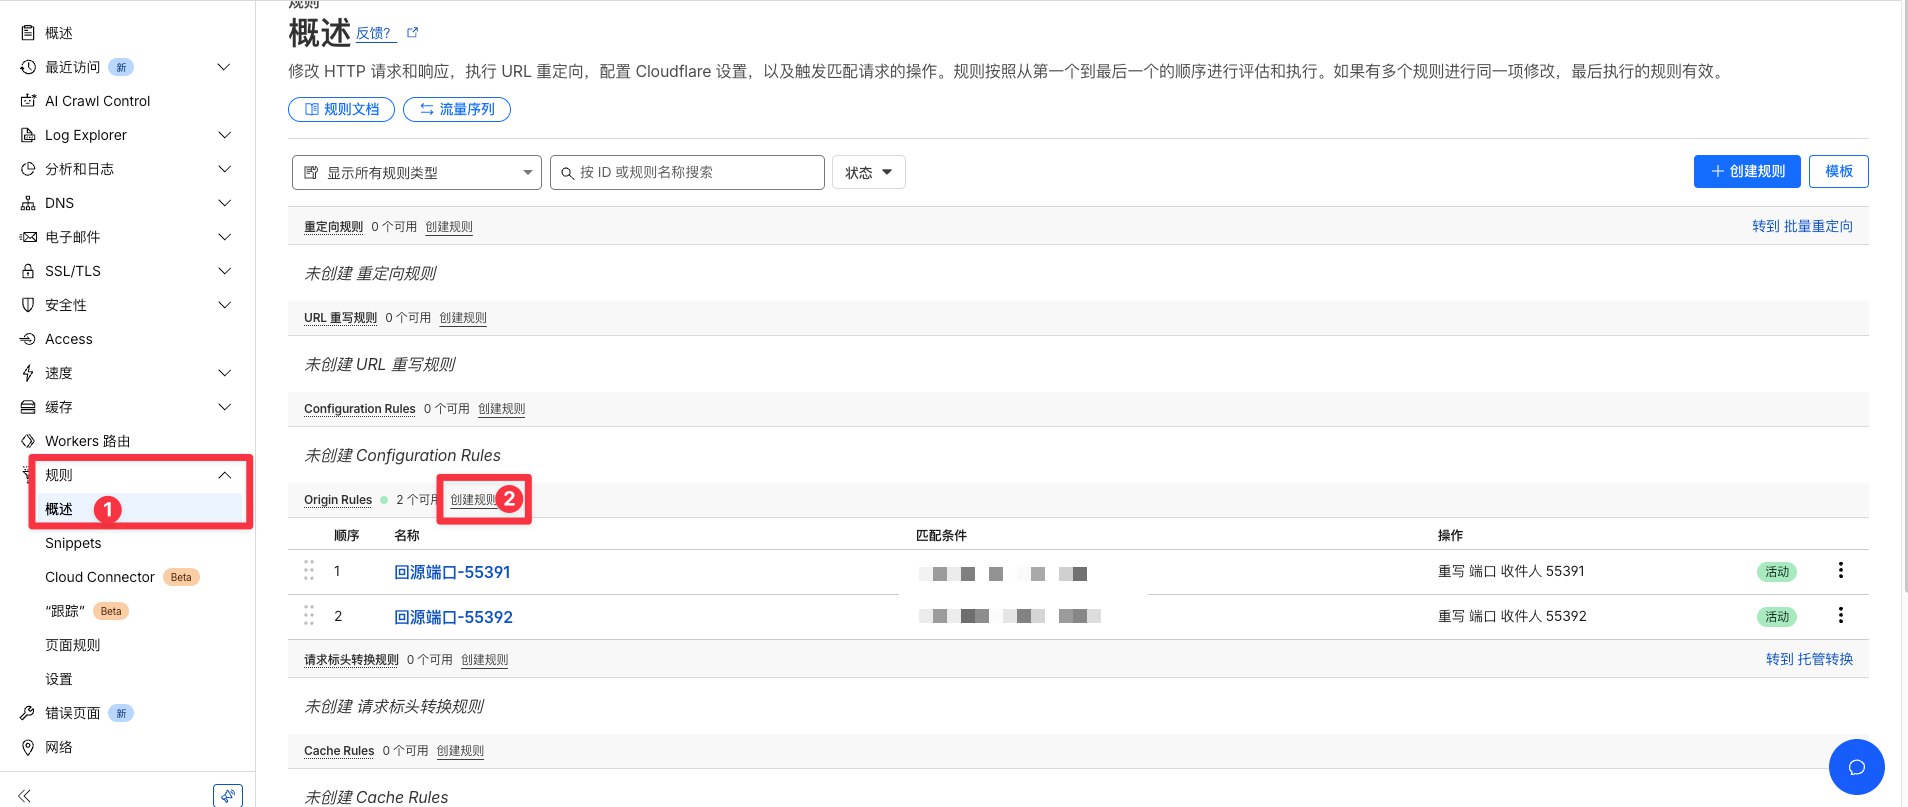Open the blue chat support bubble
Screen dimensions: 1908x807
coord(1856,767)
